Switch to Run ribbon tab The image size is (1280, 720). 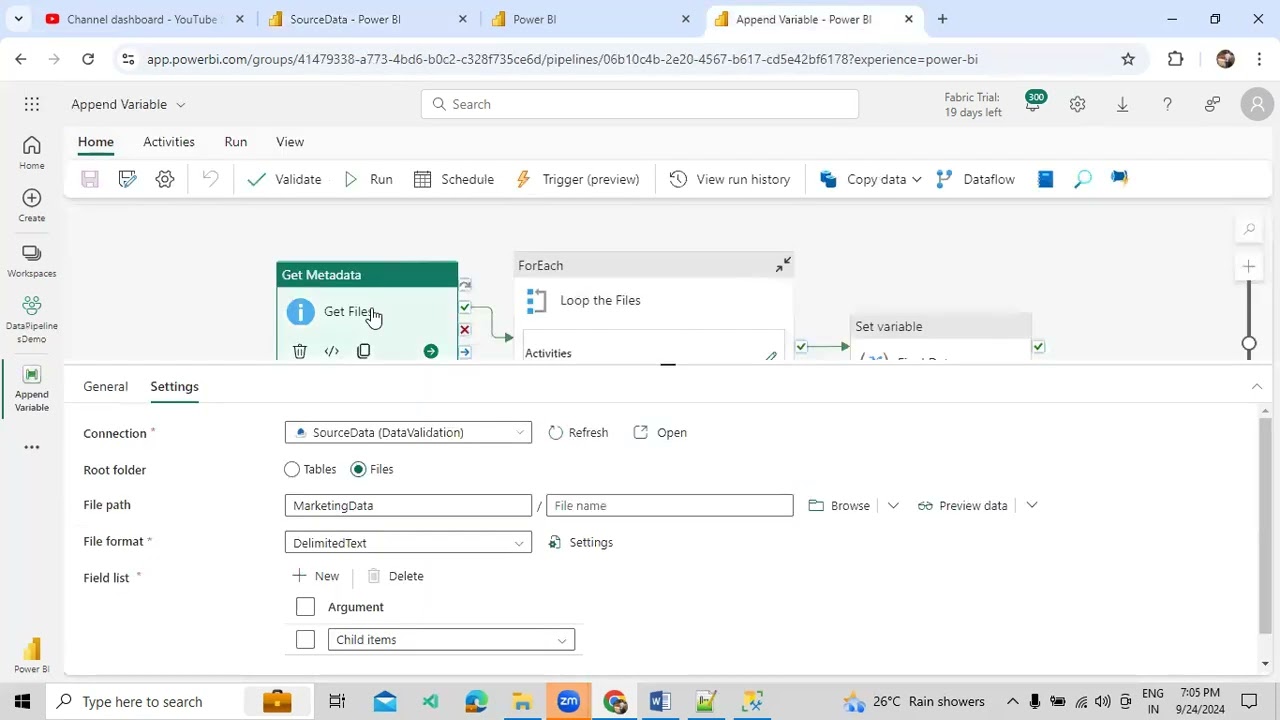pyautogui.click(x=236, y=142)
